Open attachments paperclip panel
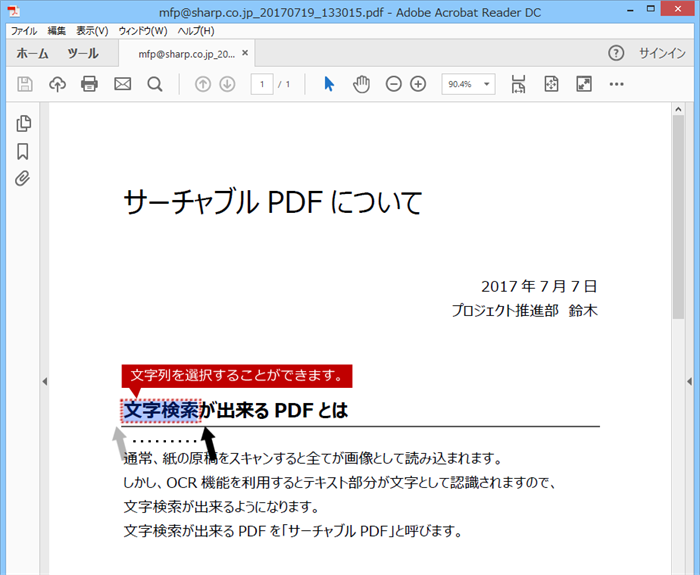The height and width of the screenshot is (575, 700). 23,179
